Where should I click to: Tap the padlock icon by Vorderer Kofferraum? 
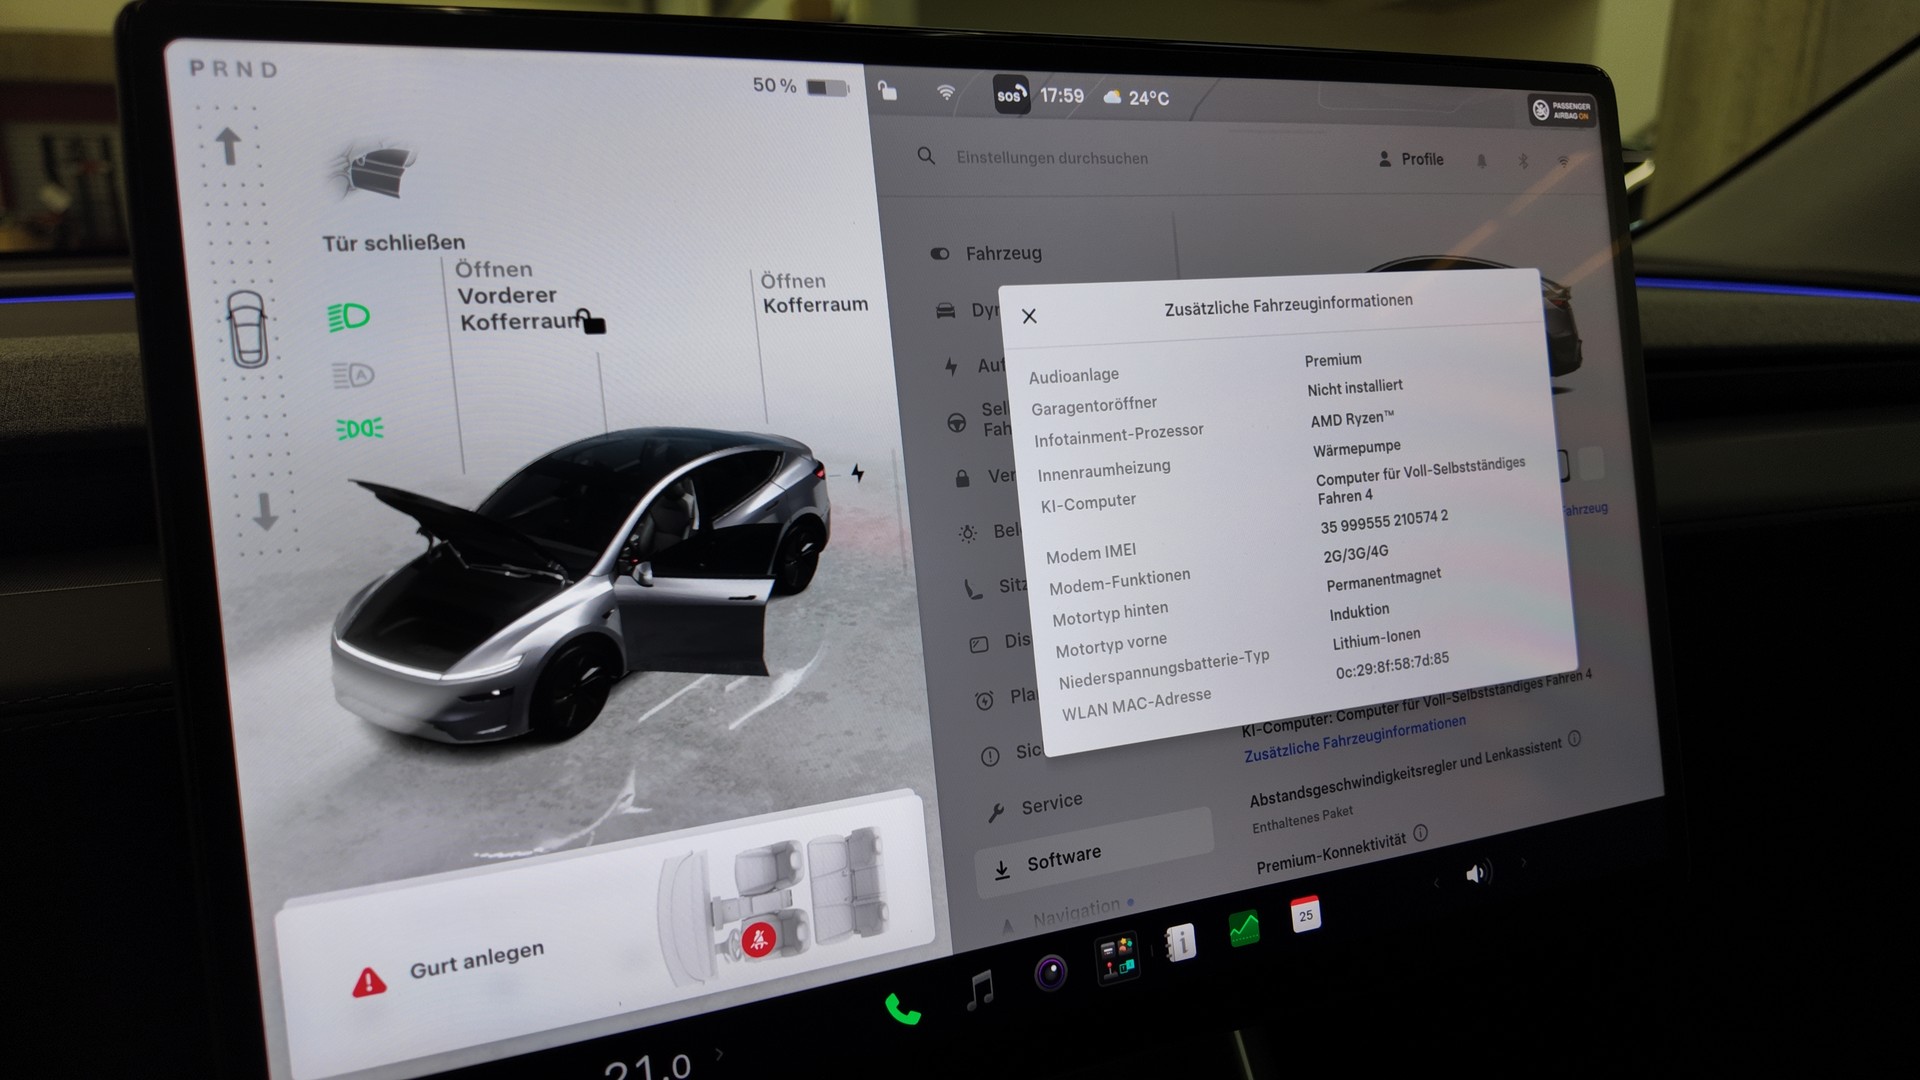591,321
